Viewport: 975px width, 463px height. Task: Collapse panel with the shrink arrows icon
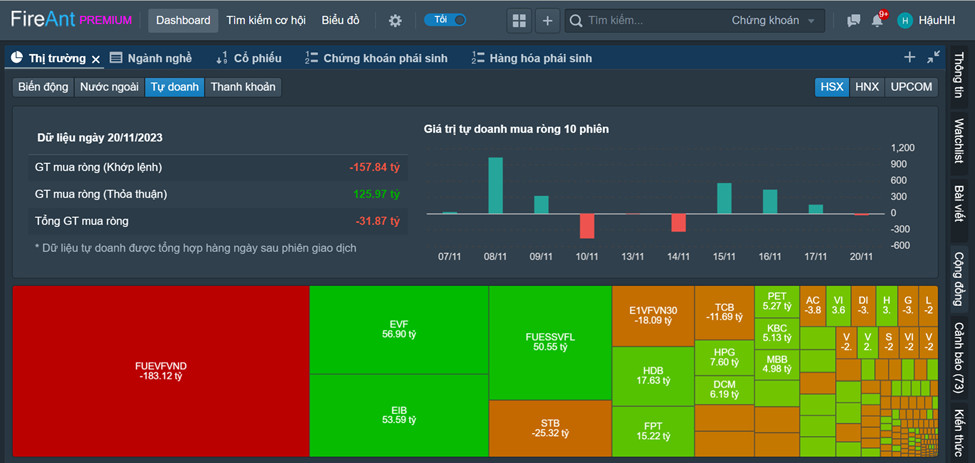click(933, 57)
